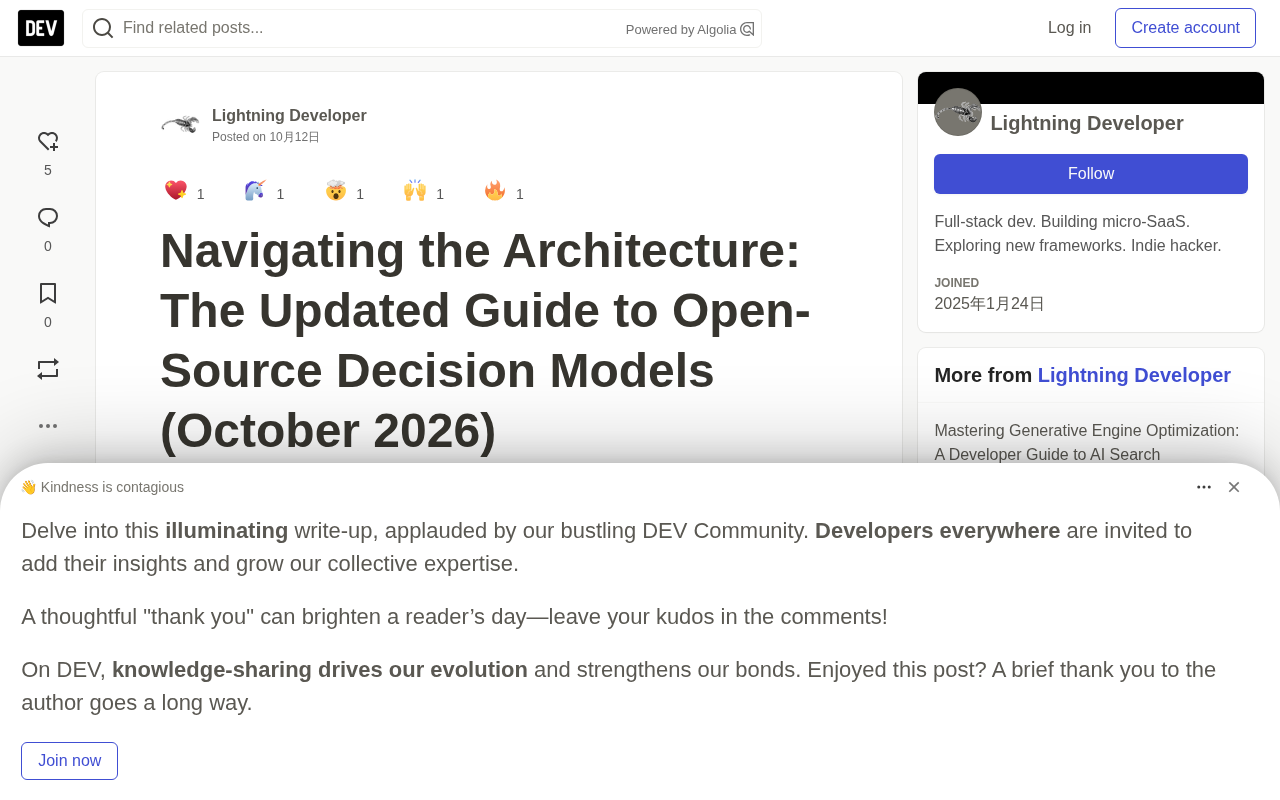Jump to comments via speech bubble icon
This screenshot has width=1280, height=800.
click(48, 218)
